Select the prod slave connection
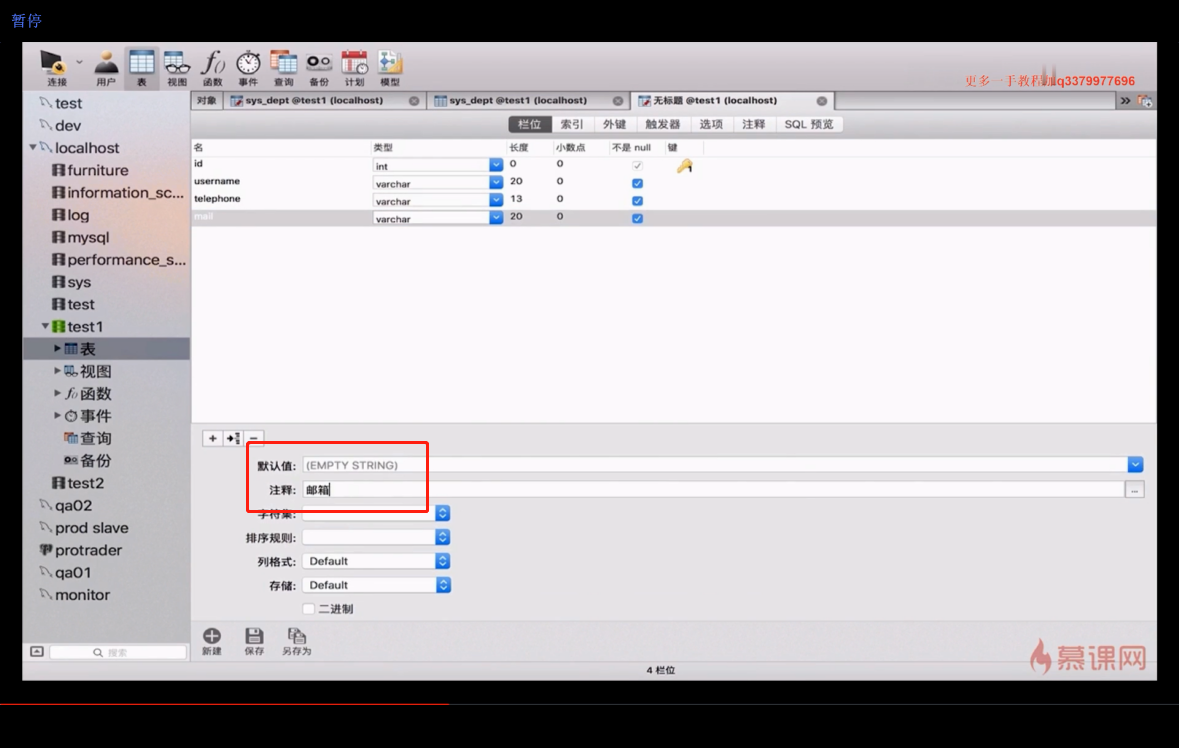The image size is (1179, 748). click(91, 528)
